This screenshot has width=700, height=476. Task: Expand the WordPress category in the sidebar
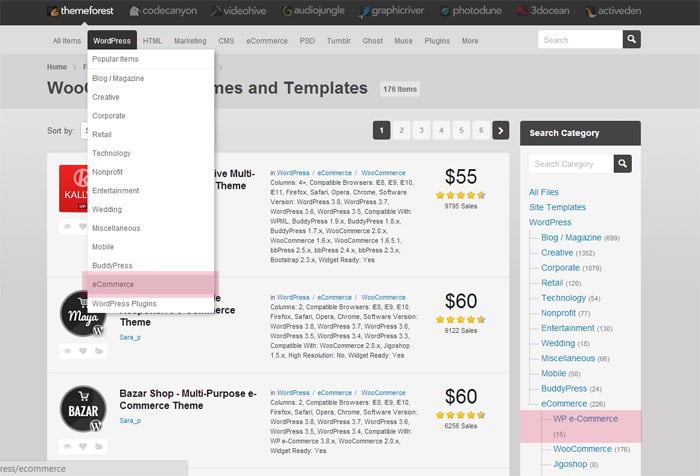(x=550, y=222)
